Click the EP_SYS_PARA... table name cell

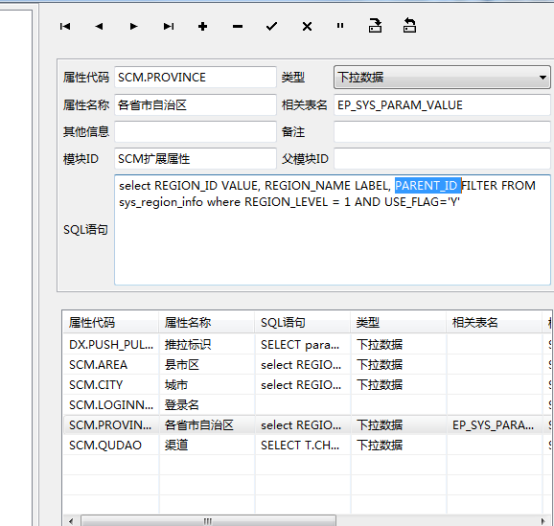494,425
